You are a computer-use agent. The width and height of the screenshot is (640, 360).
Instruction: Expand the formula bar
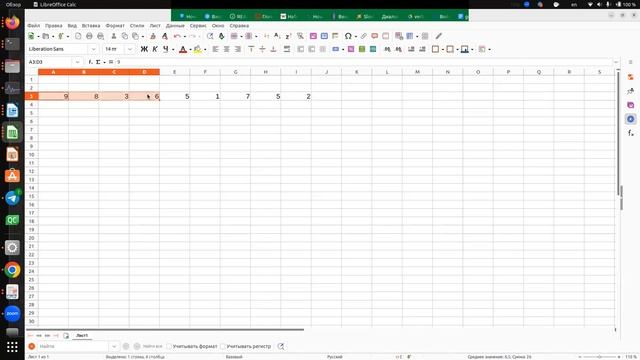point(616,62)
